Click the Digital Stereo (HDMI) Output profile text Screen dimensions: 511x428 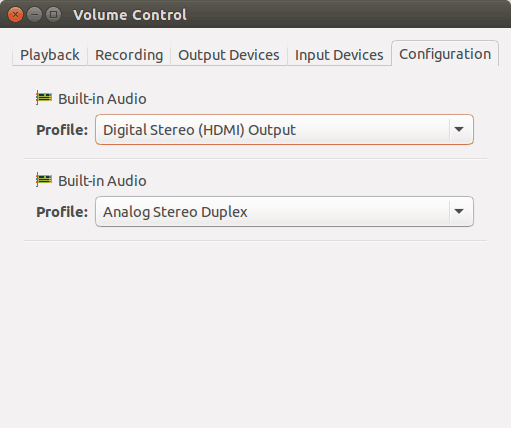(x=199, y=130)
